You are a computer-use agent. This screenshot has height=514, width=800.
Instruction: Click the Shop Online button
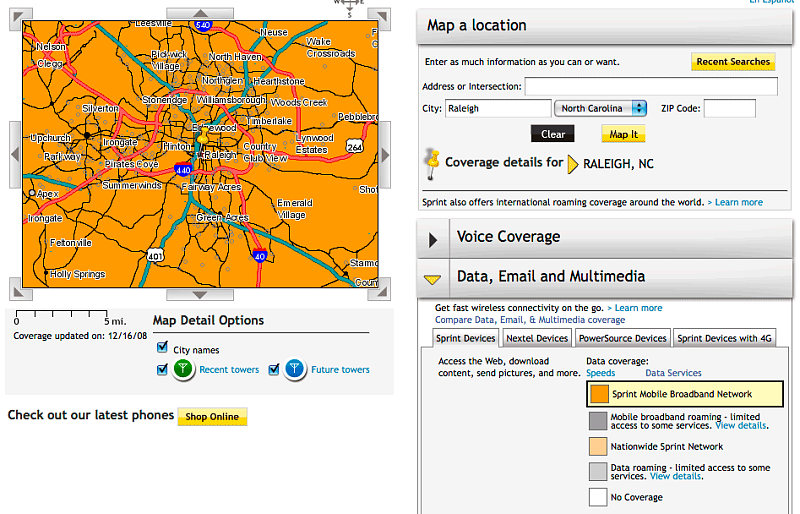[x=212, y=417]
